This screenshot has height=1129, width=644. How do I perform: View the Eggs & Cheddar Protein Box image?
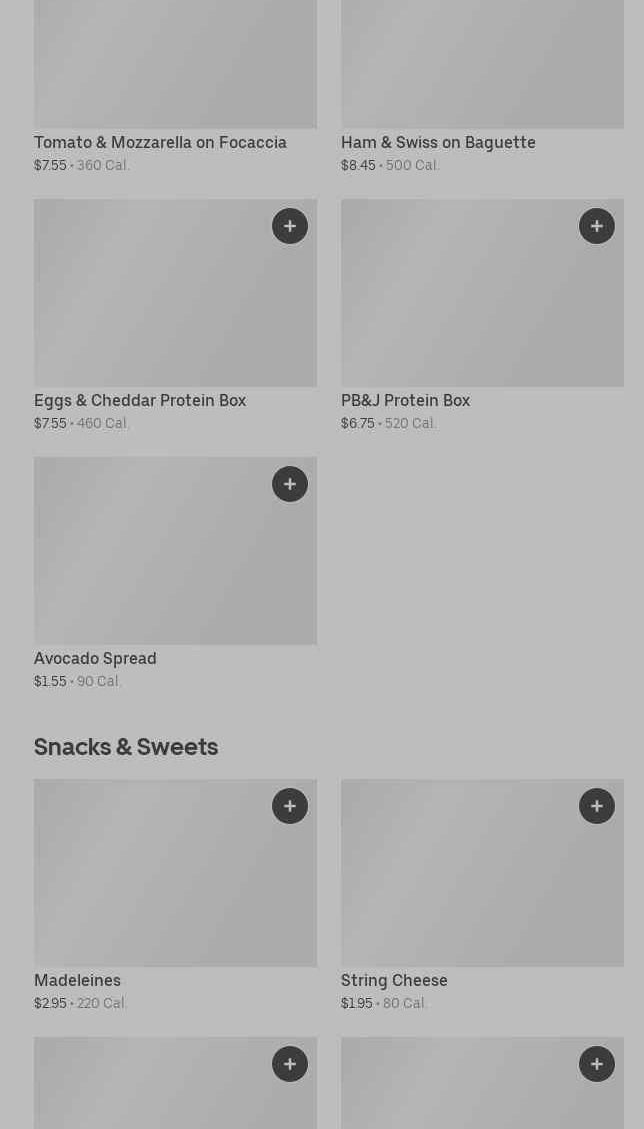click(x=150, y=300)
